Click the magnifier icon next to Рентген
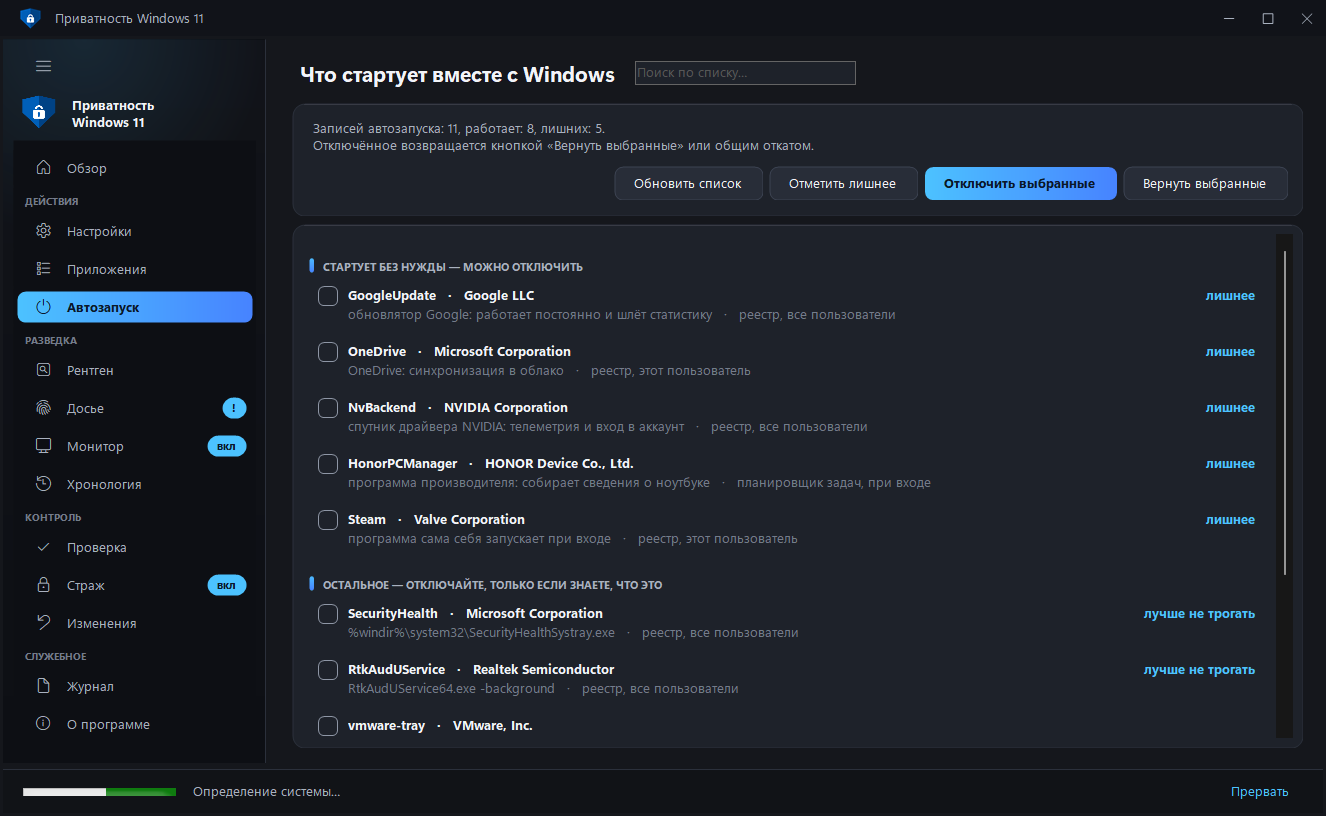Image resolution: width=1326 pixels, height=816 pixels. click(x=43, y=370)
